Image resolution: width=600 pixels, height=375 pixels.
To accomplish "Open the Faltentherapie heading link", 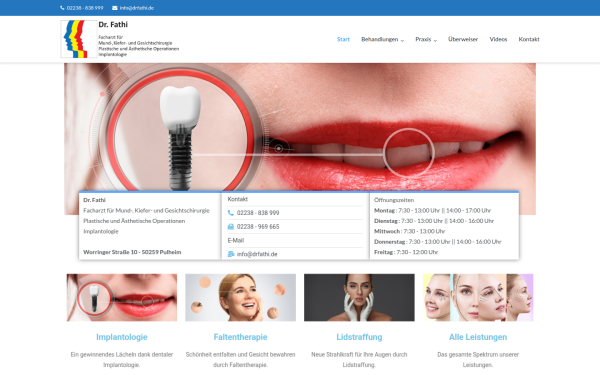I will click(240, 337).
